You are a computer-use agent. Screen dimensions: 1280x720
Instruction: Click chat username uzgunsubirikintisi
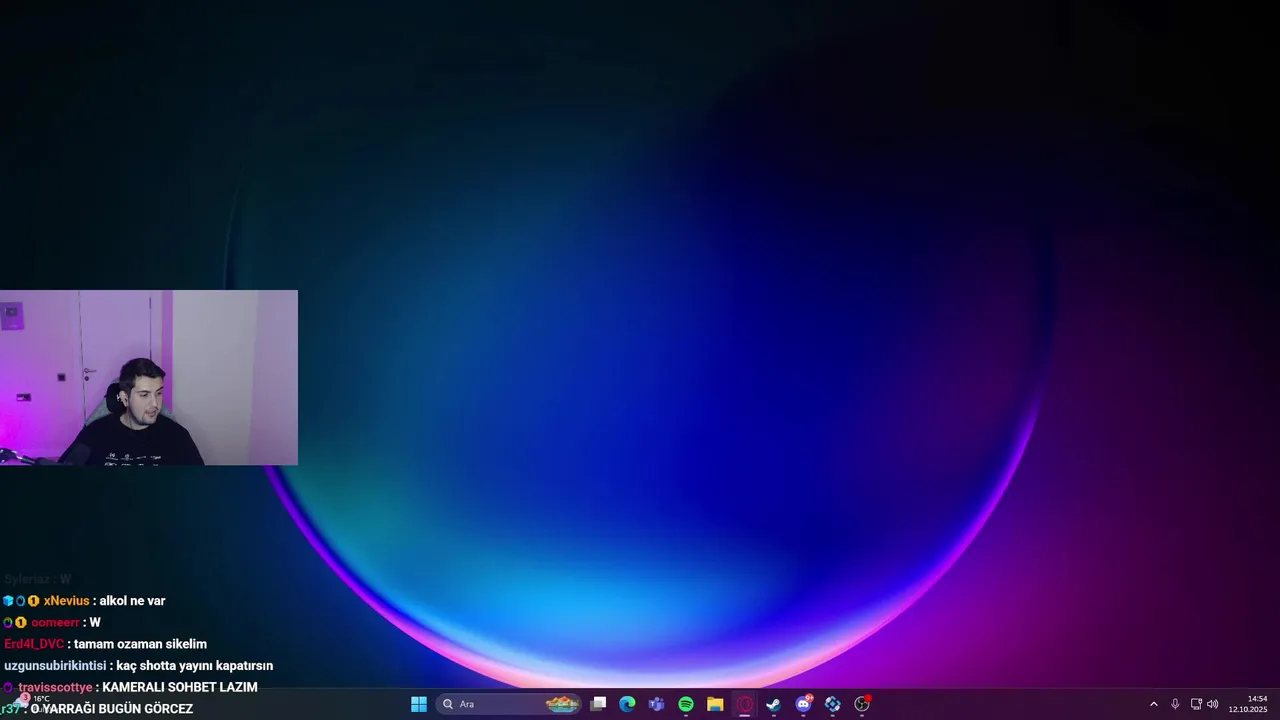[x=55, y=666]
